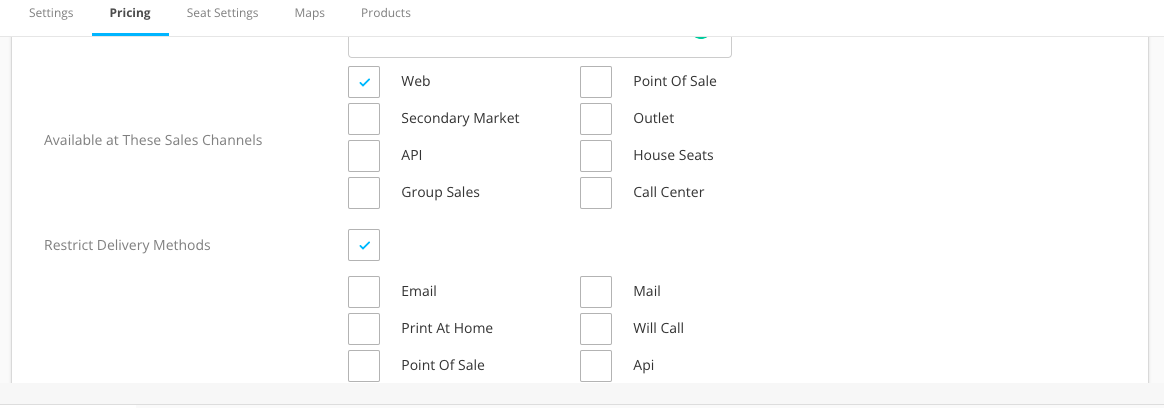Image resolution: width=1164 pixels, height=408 pixels.
Task: Check the Email delivery method
Action: [x=364, y=292]
